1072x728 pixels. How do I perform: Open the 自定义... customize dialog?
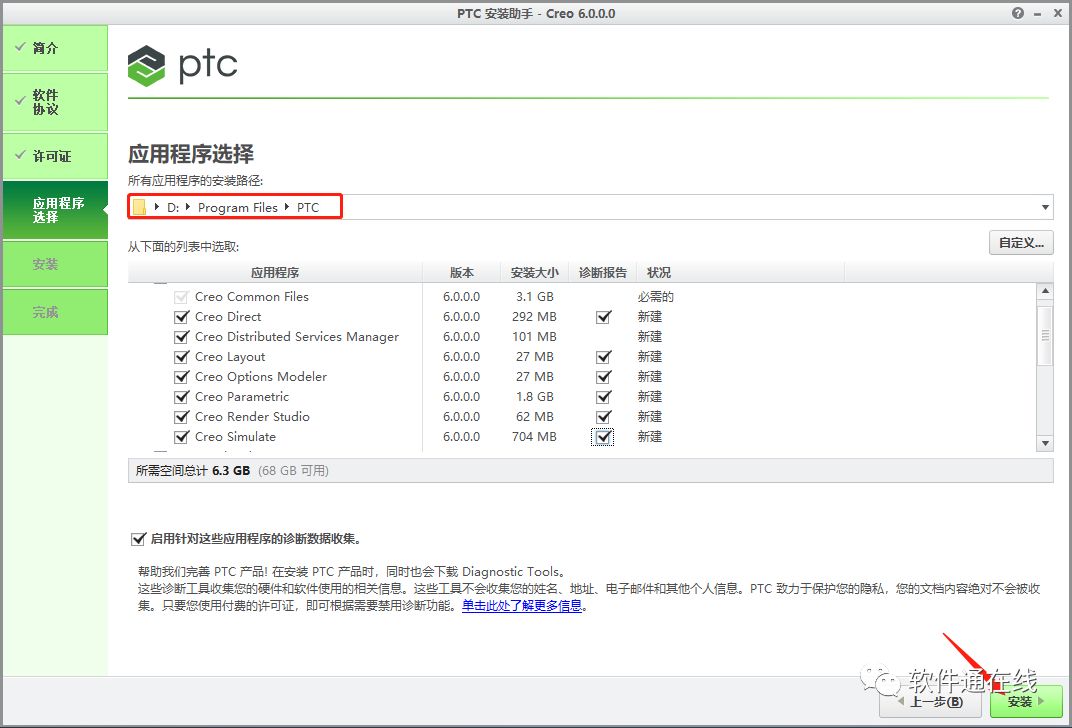pos(1021,243)
